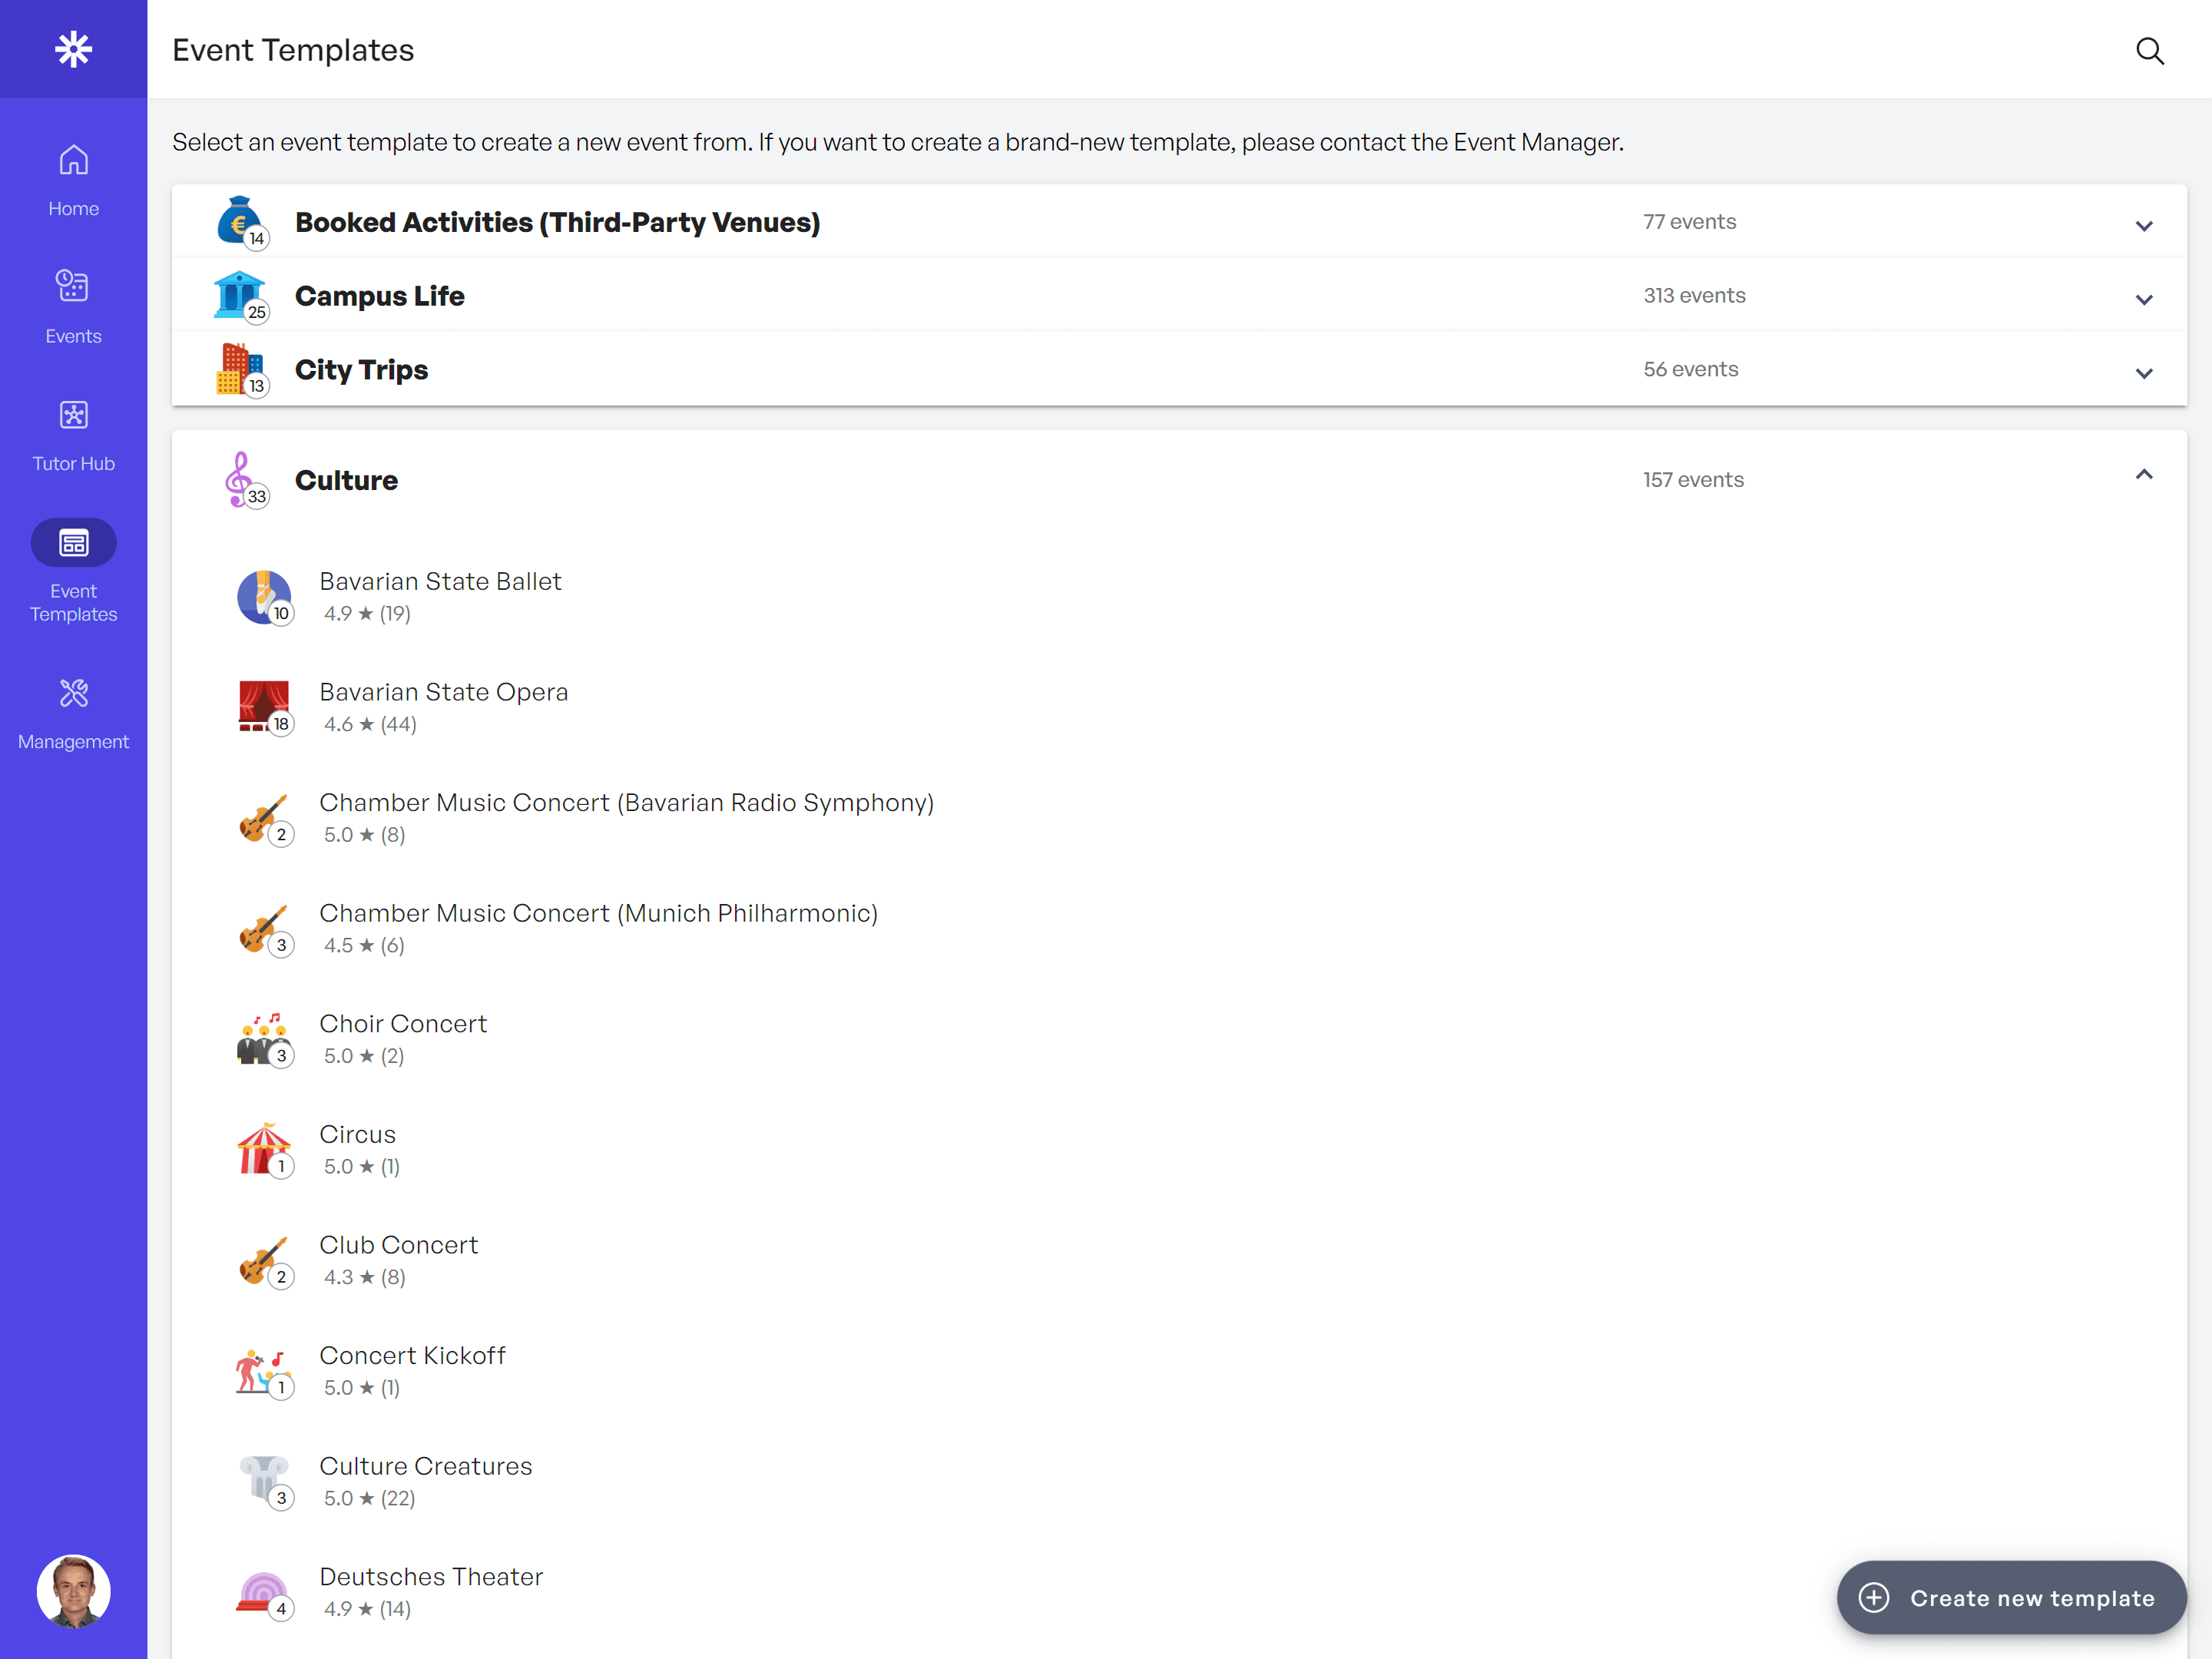This screenshot has width=2212, height=1659.
Task: Open Events from the sidebar
Action: pyautogui.click(x=73, y=306)
